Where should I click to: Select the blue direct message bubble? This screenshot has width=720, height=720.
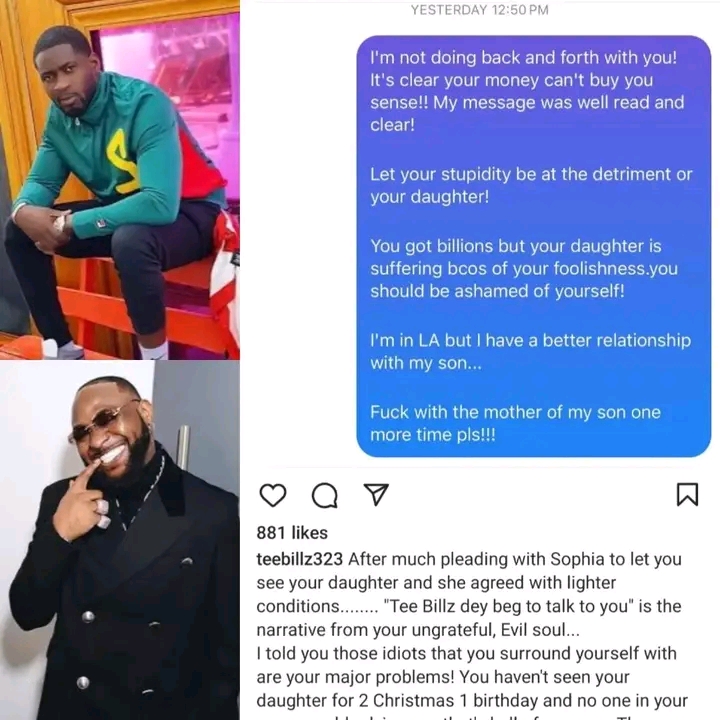pos(534,246)
